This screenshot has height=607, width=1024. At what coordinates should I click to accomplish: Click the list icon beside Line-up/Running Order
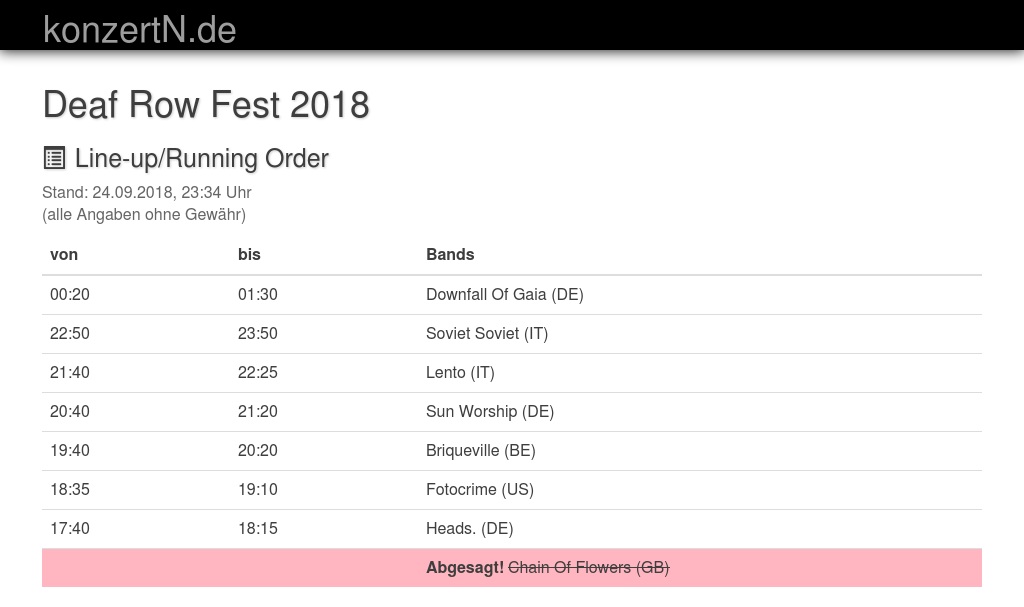coord(54,158)
